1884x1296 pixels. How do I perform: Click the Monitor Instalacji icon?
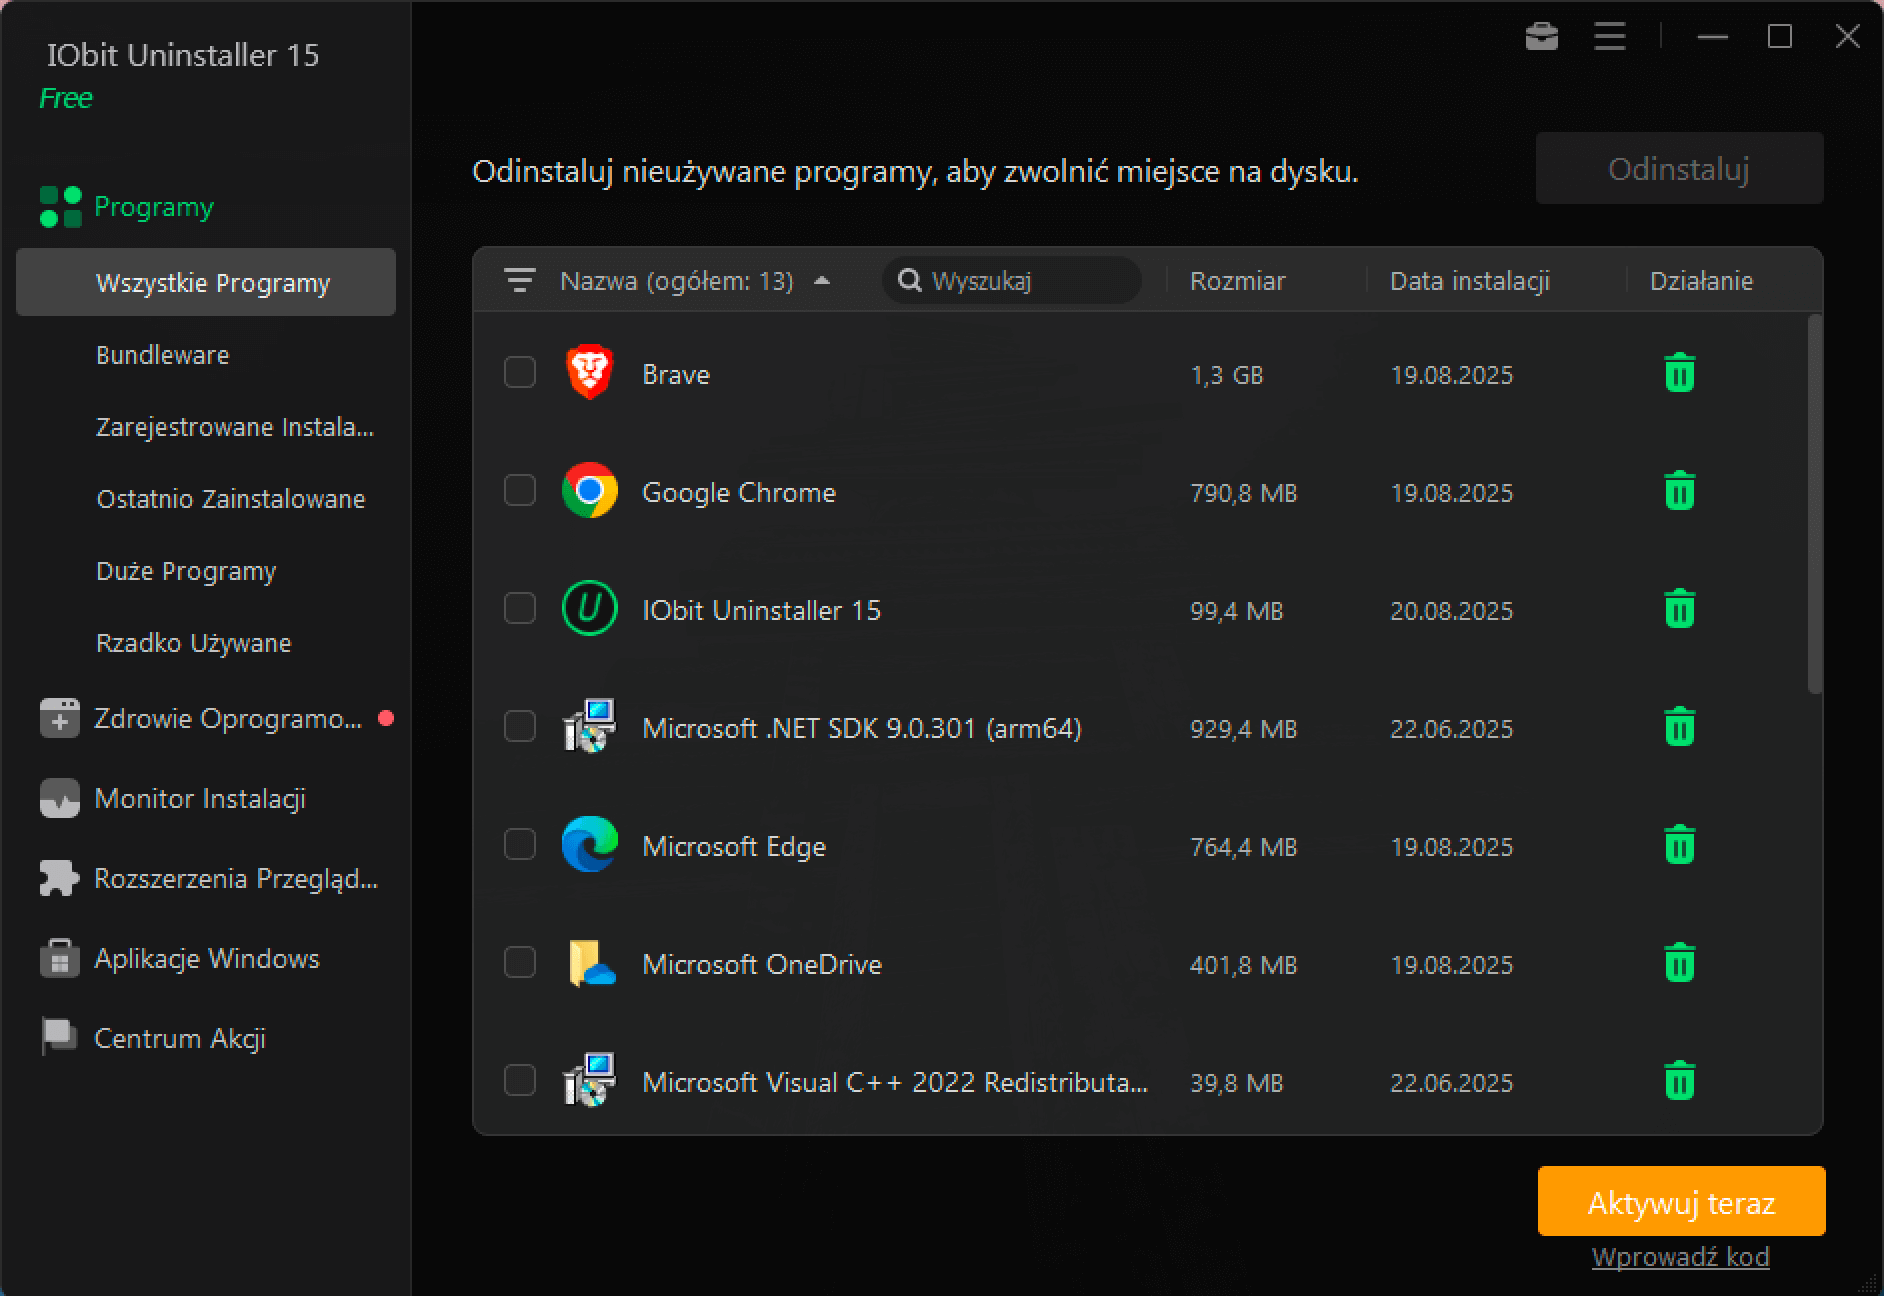click(x=59, y=798)
